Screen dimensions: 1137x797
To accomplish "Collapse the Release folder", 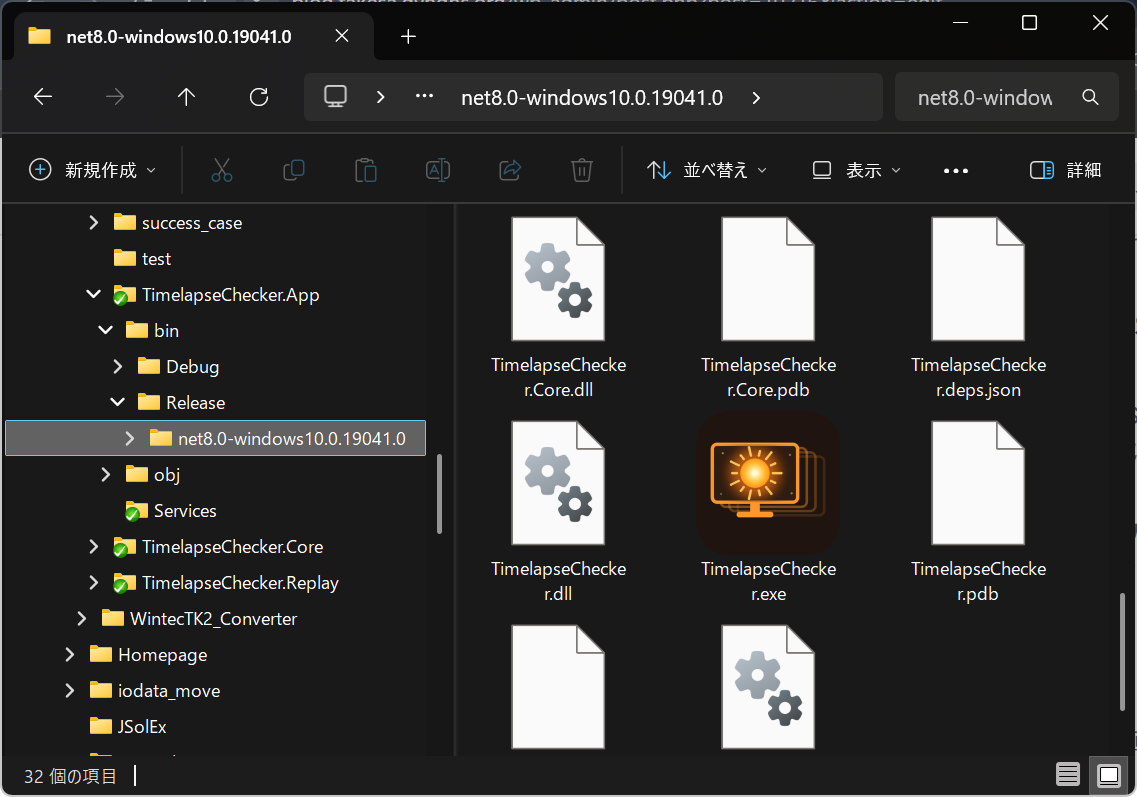I will click(x=117, y=402).
